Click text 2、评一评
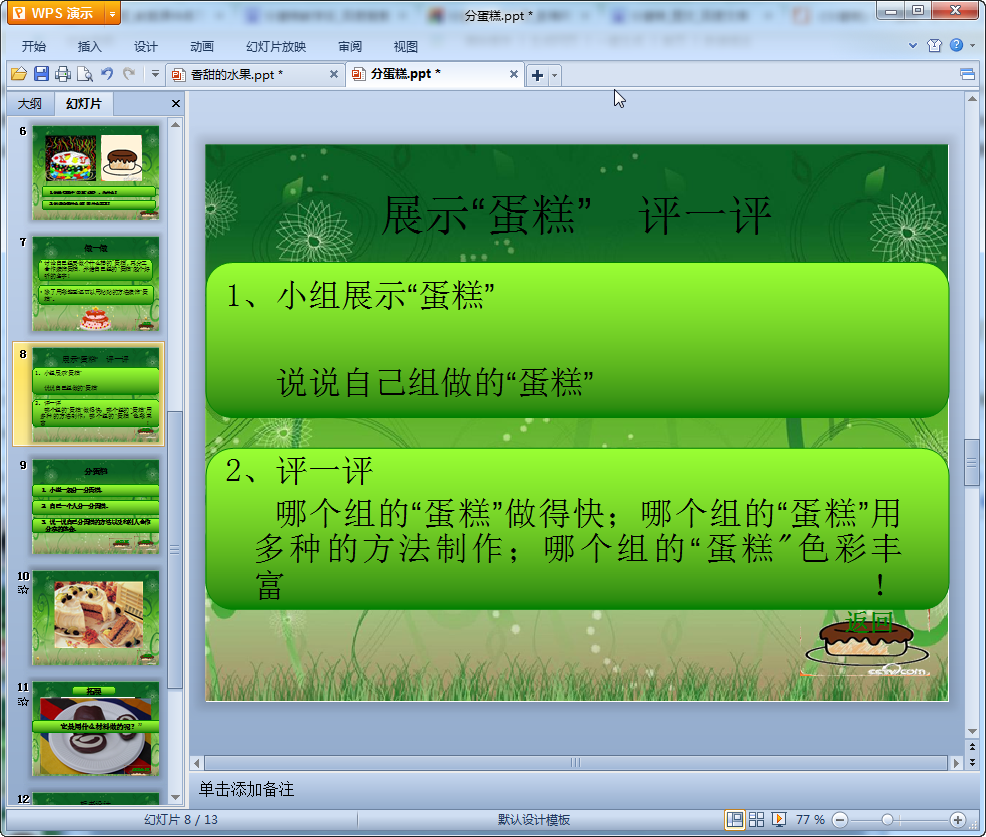 coord(299,470)
